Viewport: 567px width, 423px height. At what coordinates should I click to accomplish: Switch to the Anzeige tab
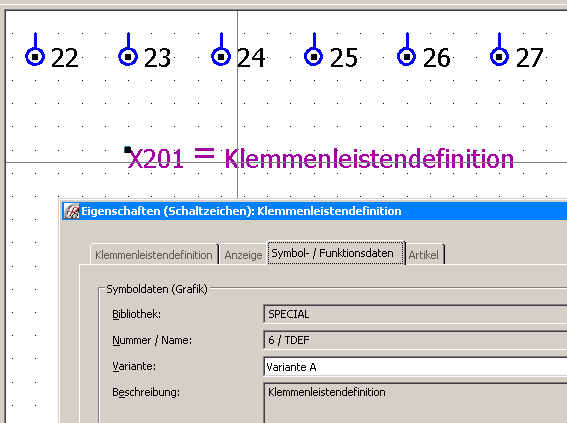coord(243,255)
